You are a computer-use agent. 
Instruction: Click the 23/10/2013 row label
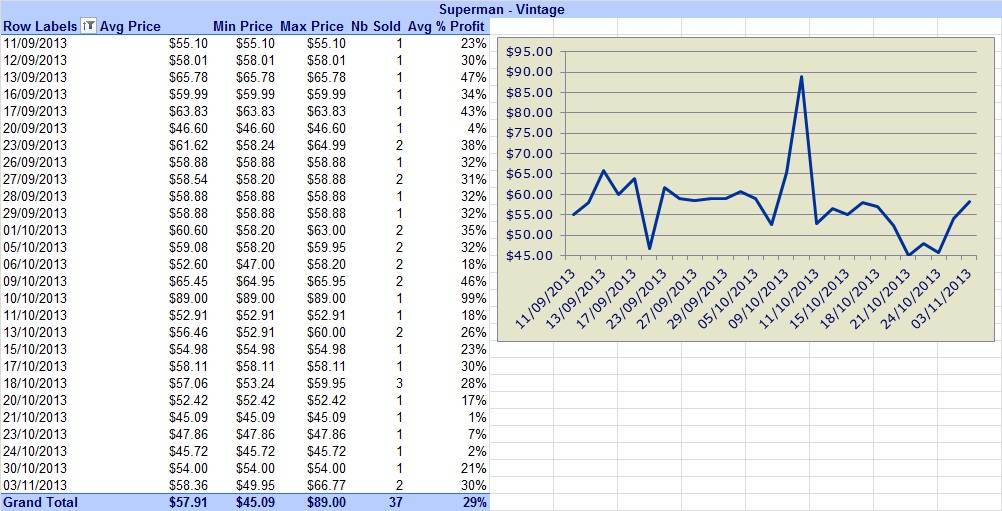[x=35, y=434]
